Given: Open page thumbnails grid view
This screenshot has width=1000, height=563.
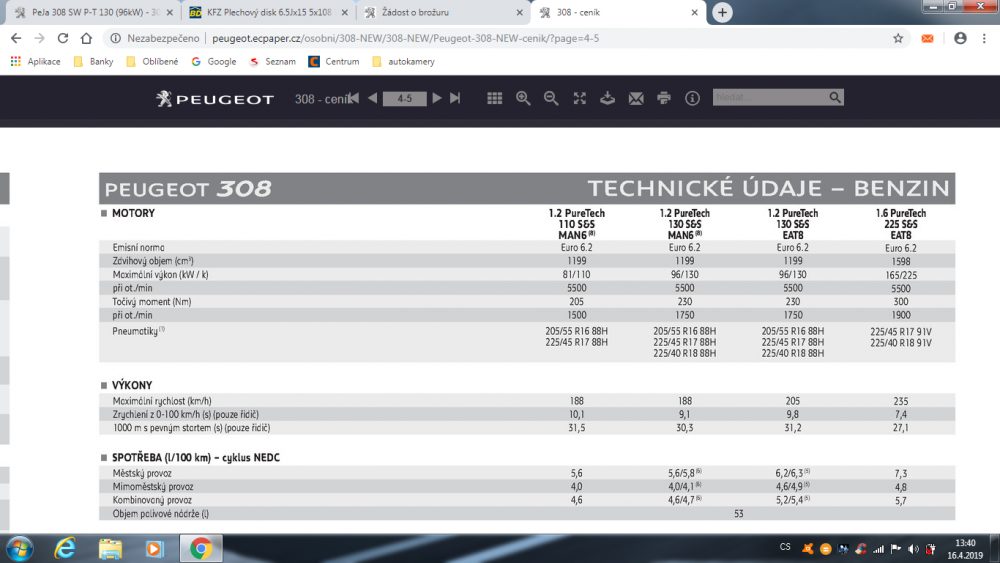Looking at the screenshot, I should pyautogui.click(x=494, y=98).
